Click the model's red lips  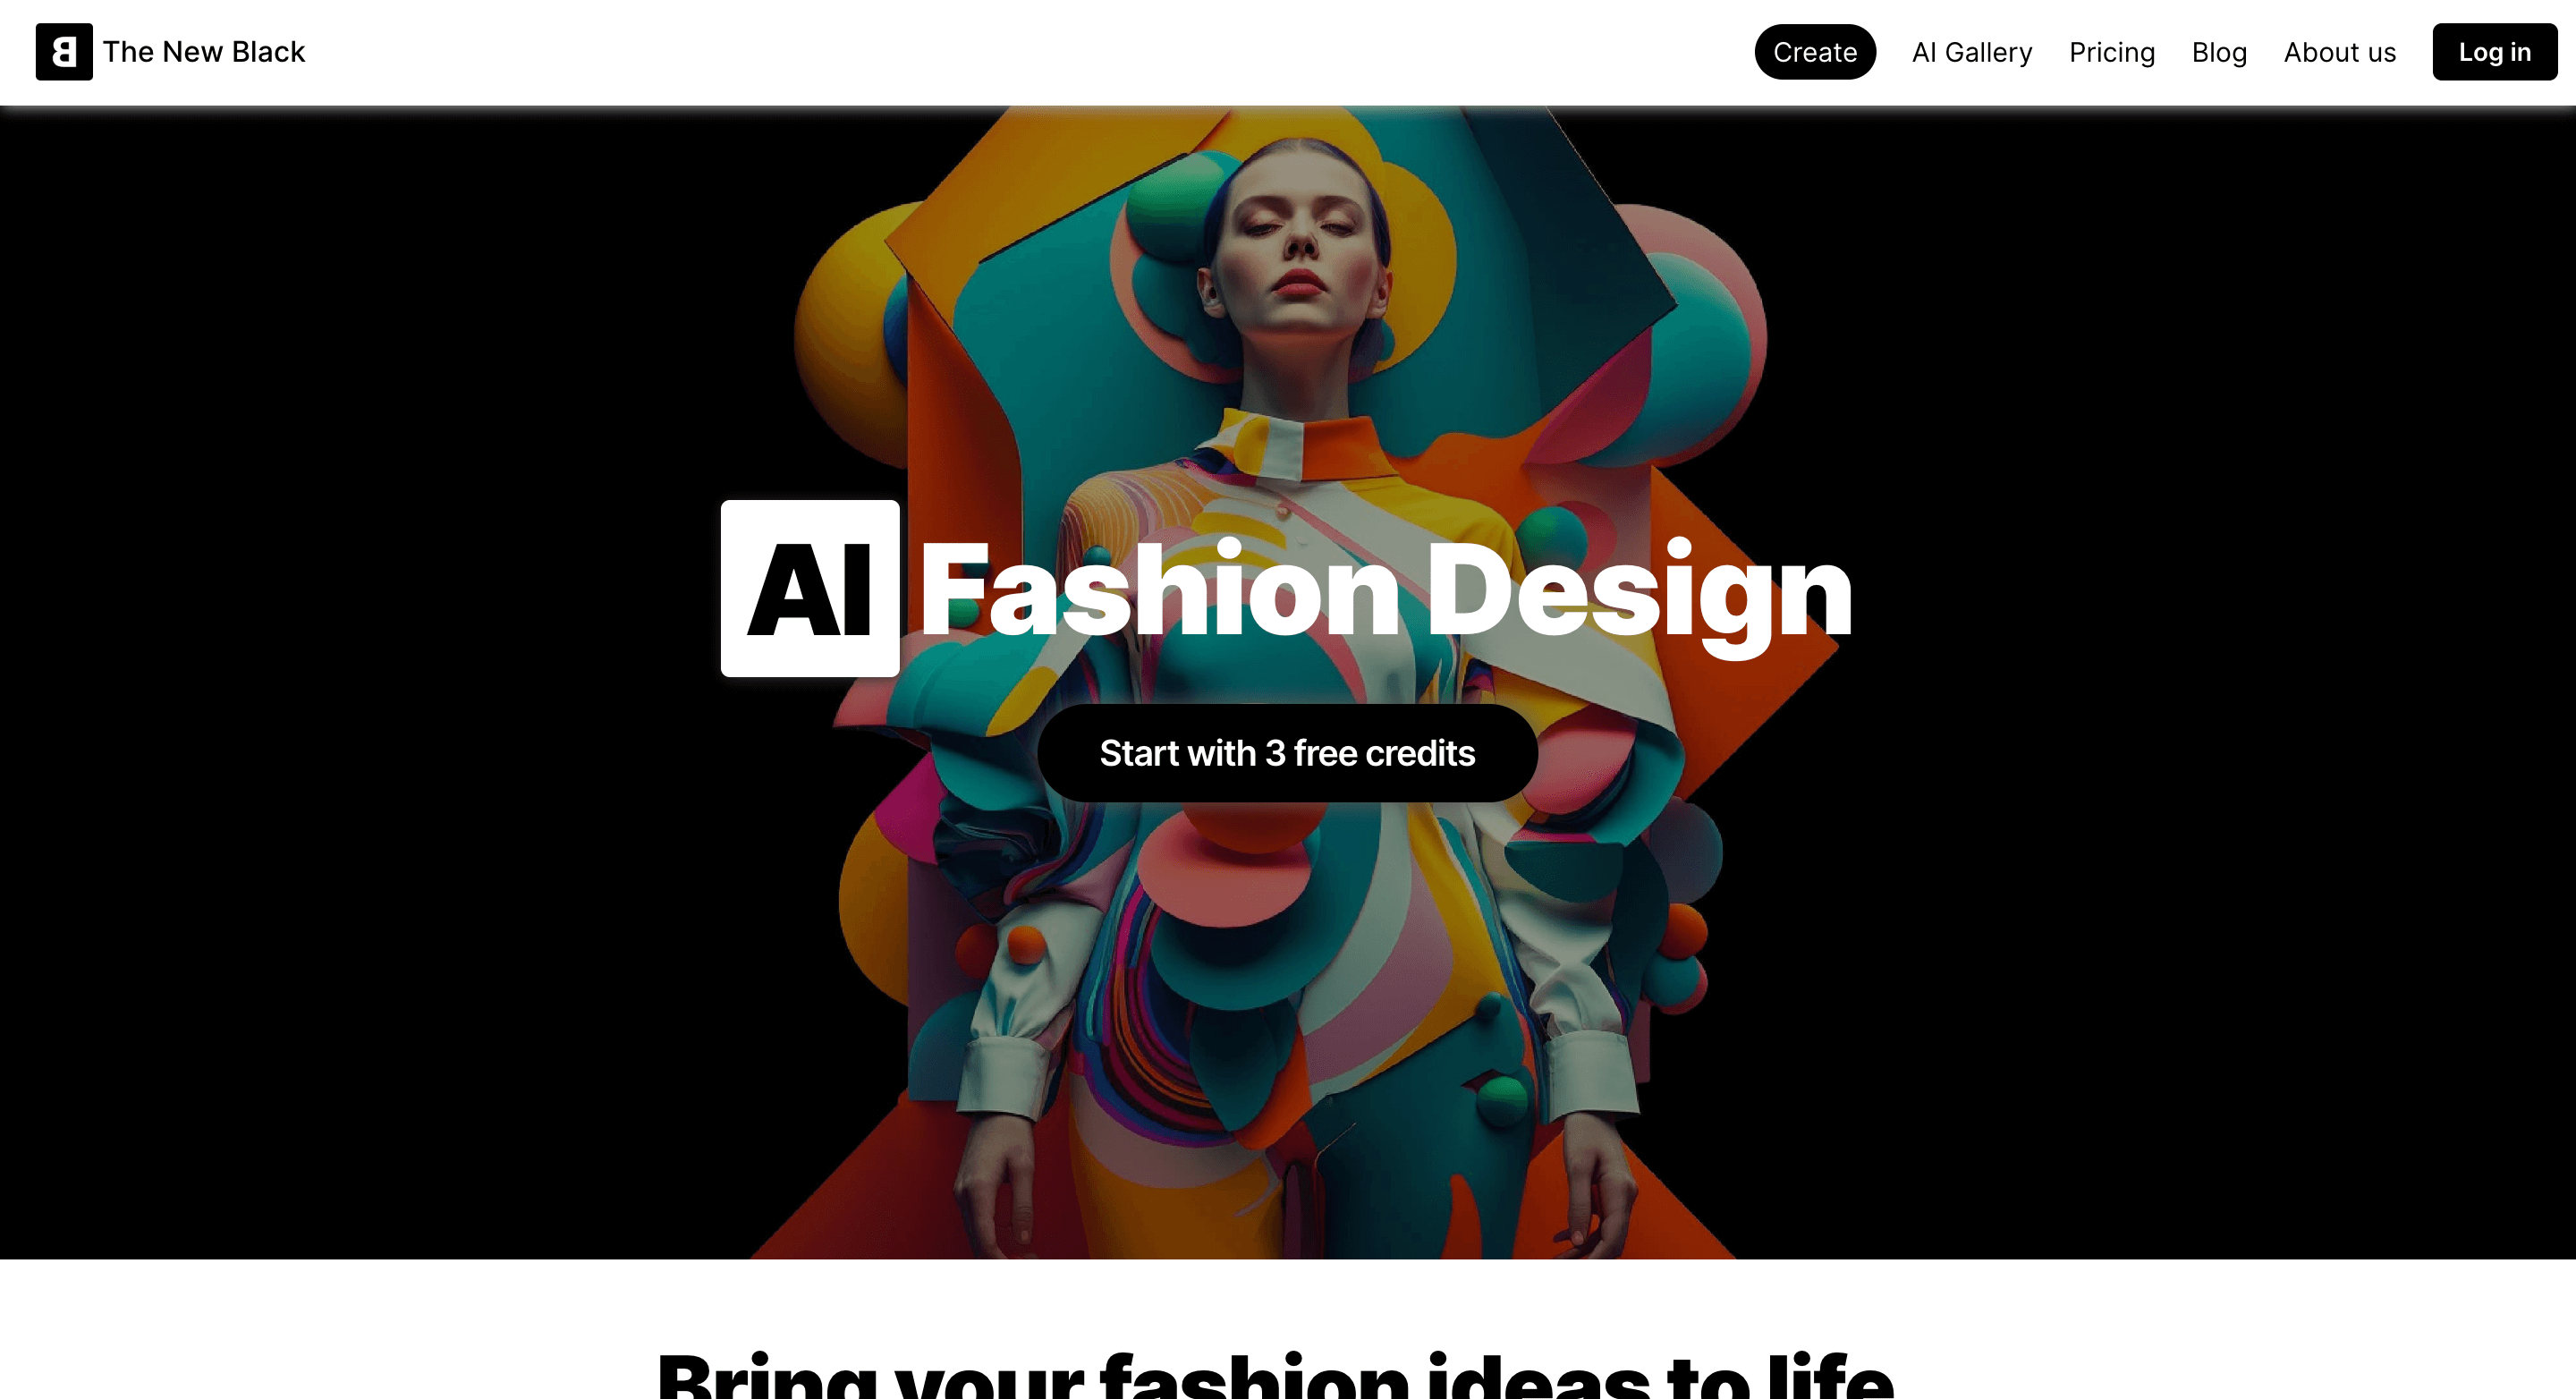(1300, 282)
